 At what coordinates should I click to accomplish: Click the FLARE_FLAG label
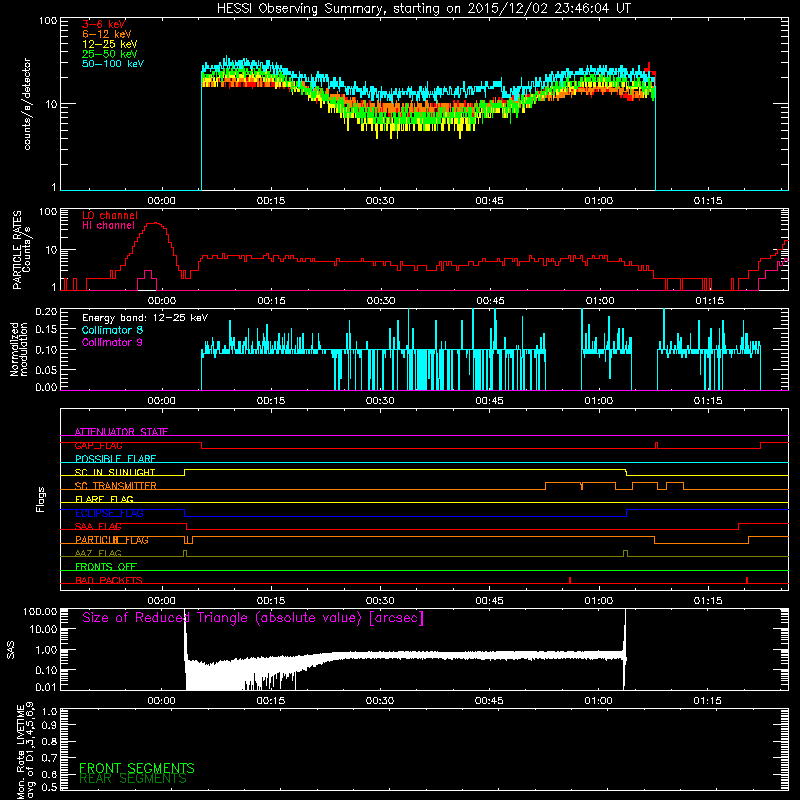point(104,499)
